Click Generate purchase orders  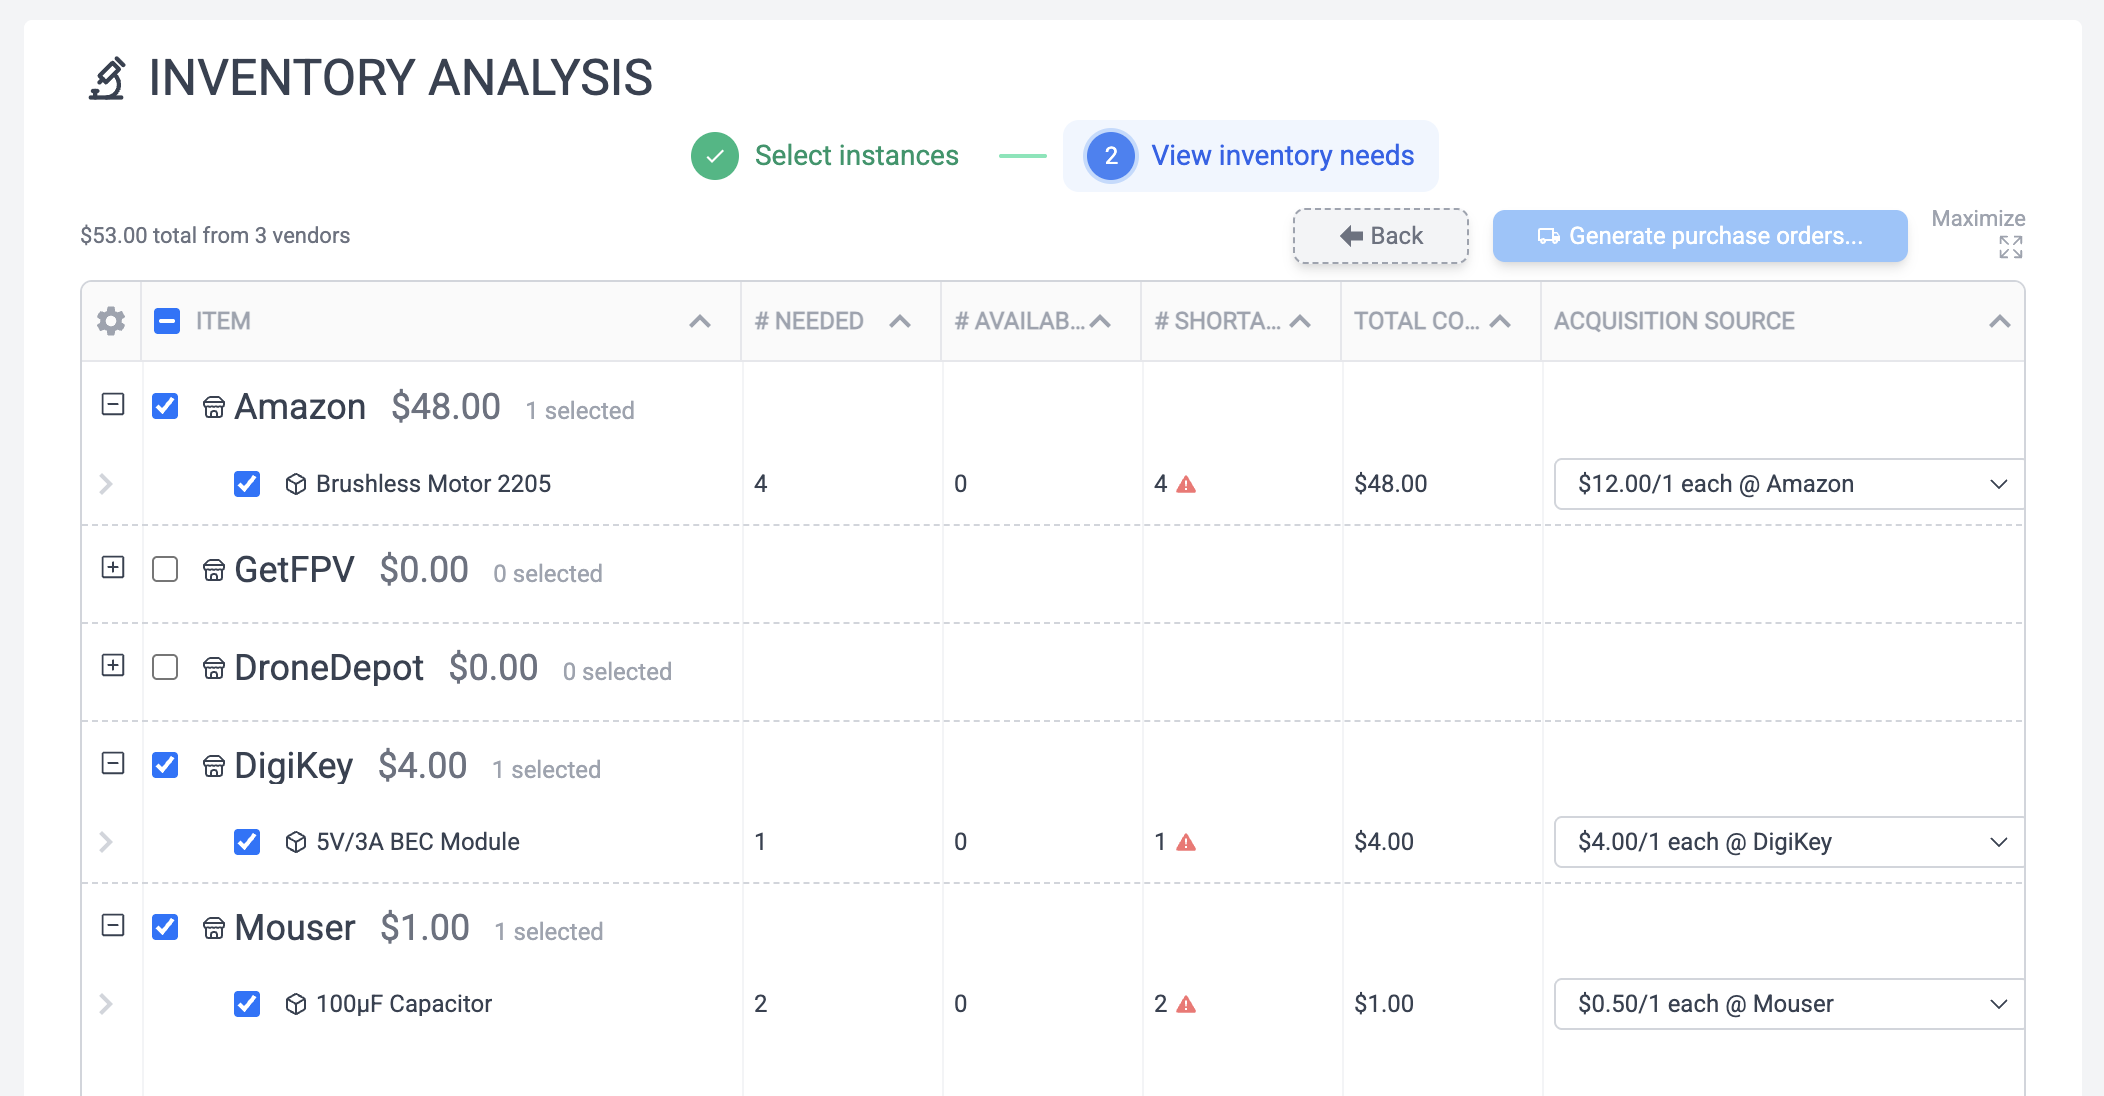[1700, 236]
